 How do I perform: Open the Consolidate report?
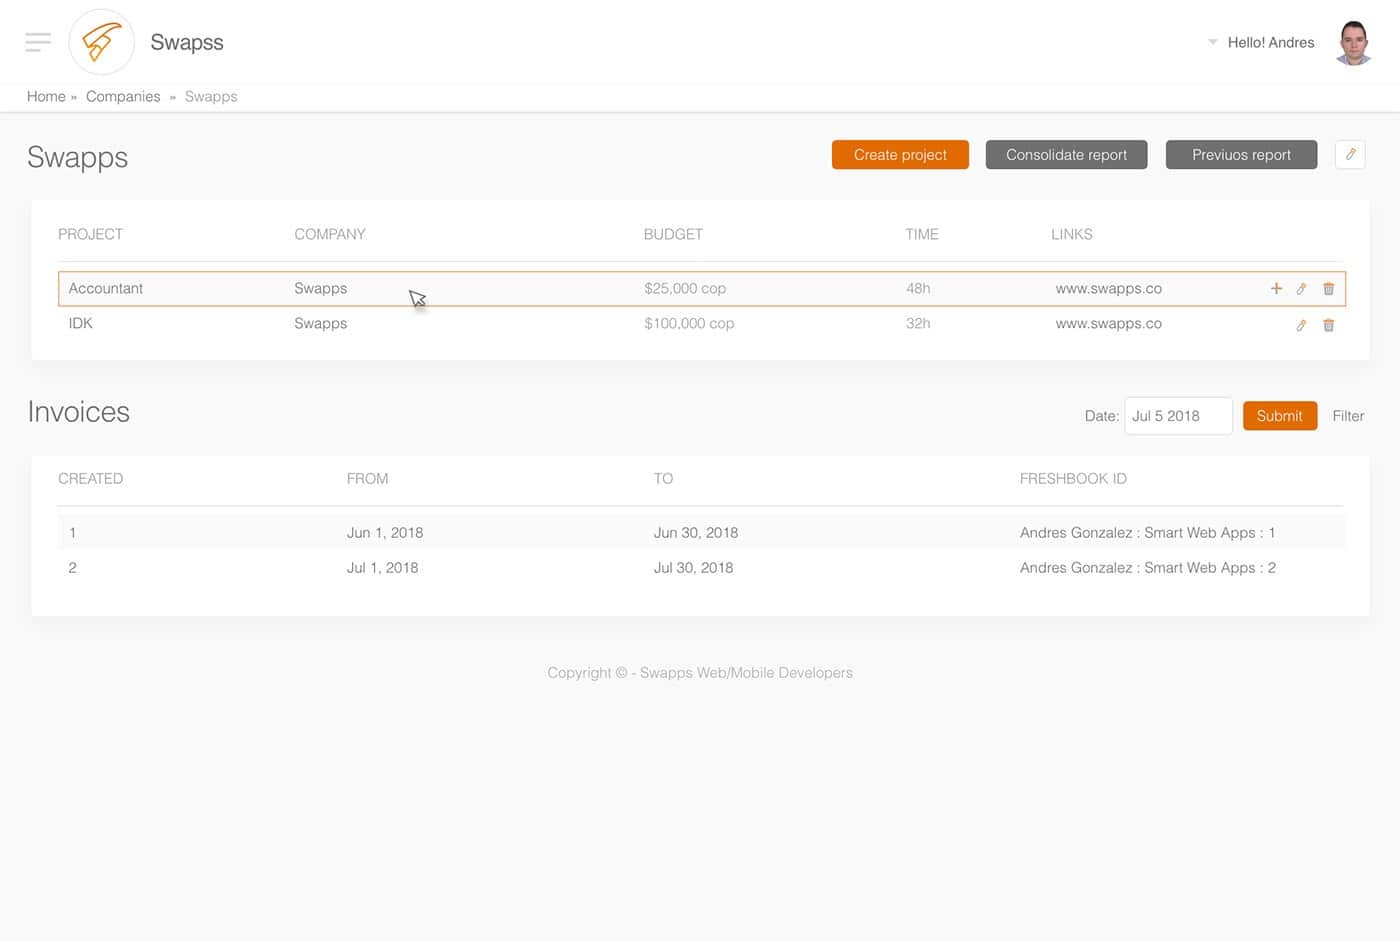(x=1066, y=155)
